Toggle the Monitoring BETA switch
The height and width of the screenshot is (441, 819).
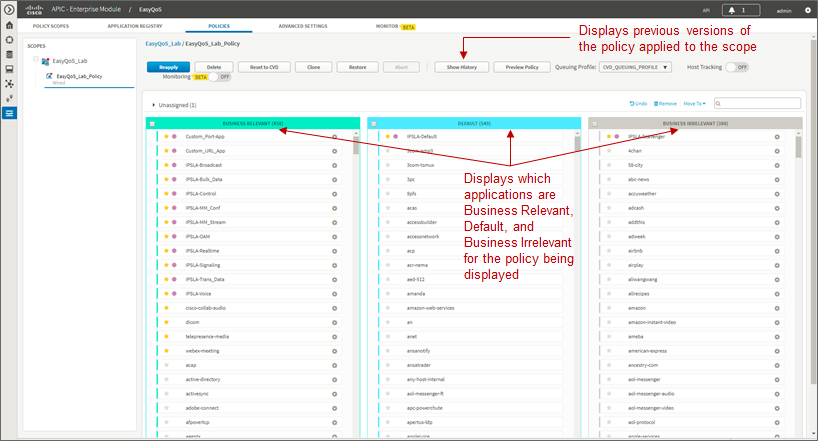click(219, 77)
